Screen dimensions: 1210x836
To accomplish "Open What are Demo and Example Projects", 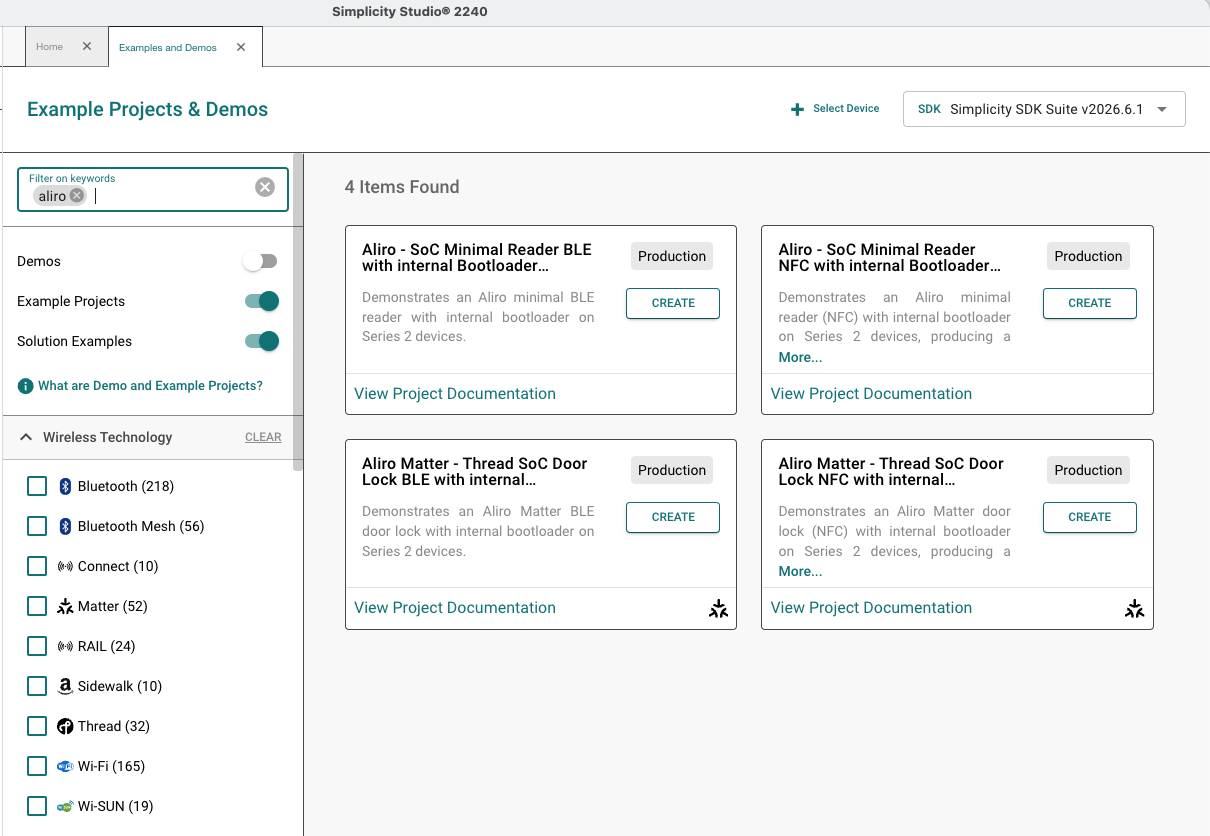I will point(150,386).
